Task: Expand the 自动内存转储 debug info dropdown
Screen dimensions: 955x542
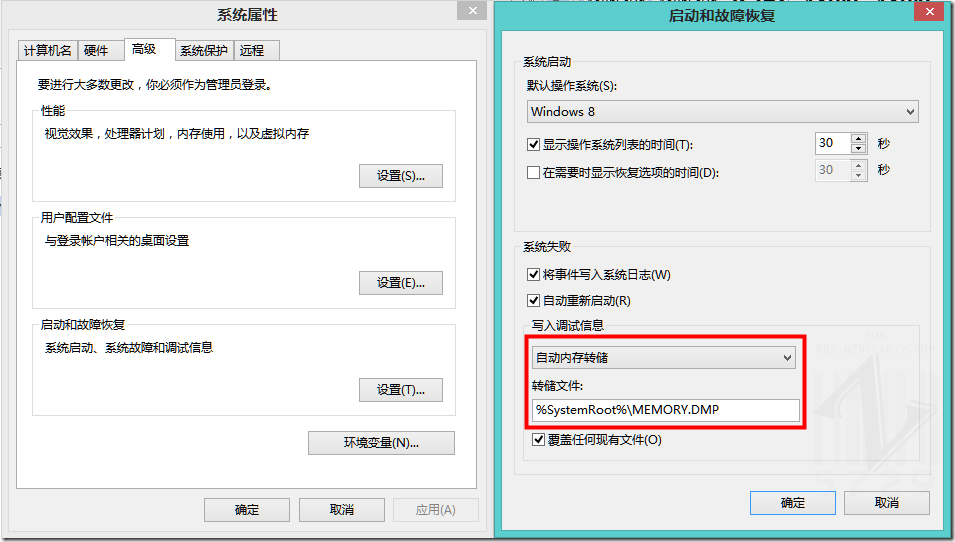Action: (664, 357)
